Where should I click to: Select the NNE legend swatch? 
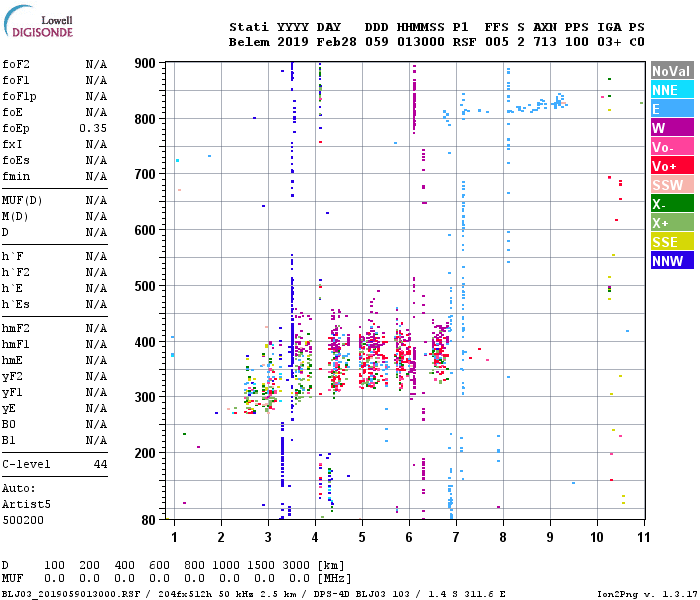[672, 90]
